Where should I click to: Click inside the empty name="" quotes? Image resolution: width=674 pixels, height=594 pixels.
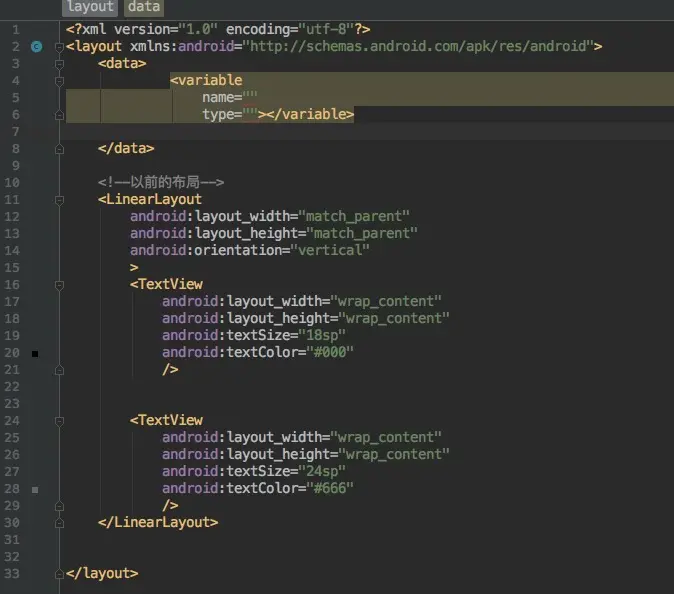point(250,97)
